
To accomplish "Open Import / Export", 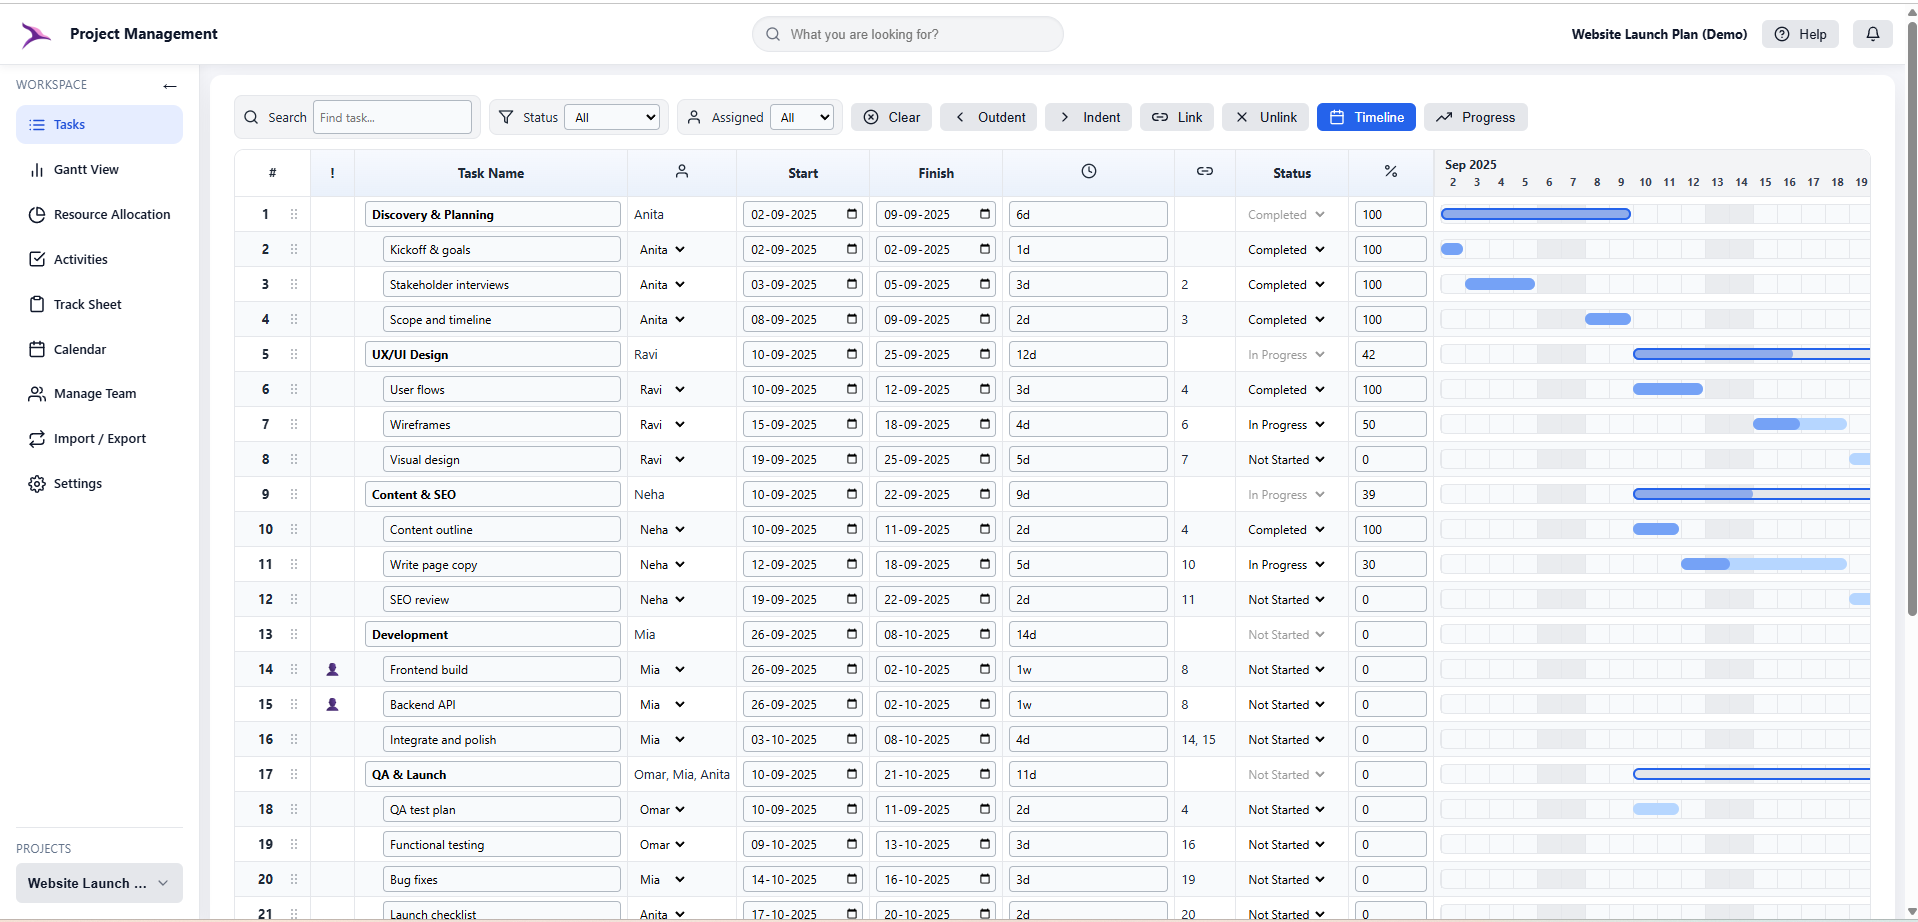I will pos(99,438).
